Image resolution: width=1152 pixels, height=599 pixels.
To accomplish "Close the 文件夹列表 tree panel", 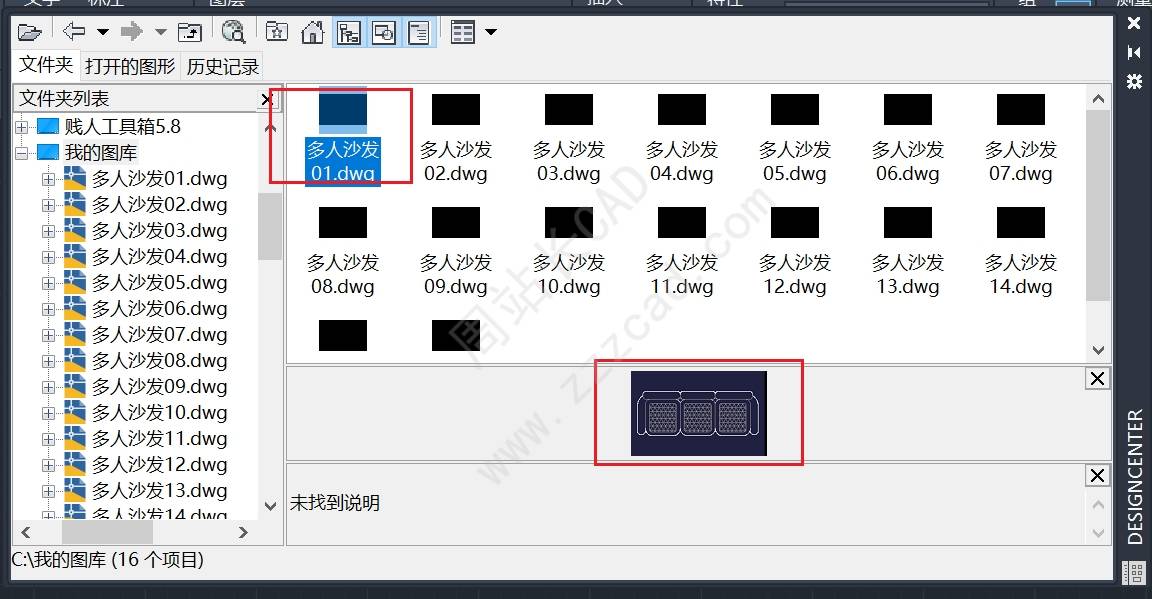I will point(267,99).
